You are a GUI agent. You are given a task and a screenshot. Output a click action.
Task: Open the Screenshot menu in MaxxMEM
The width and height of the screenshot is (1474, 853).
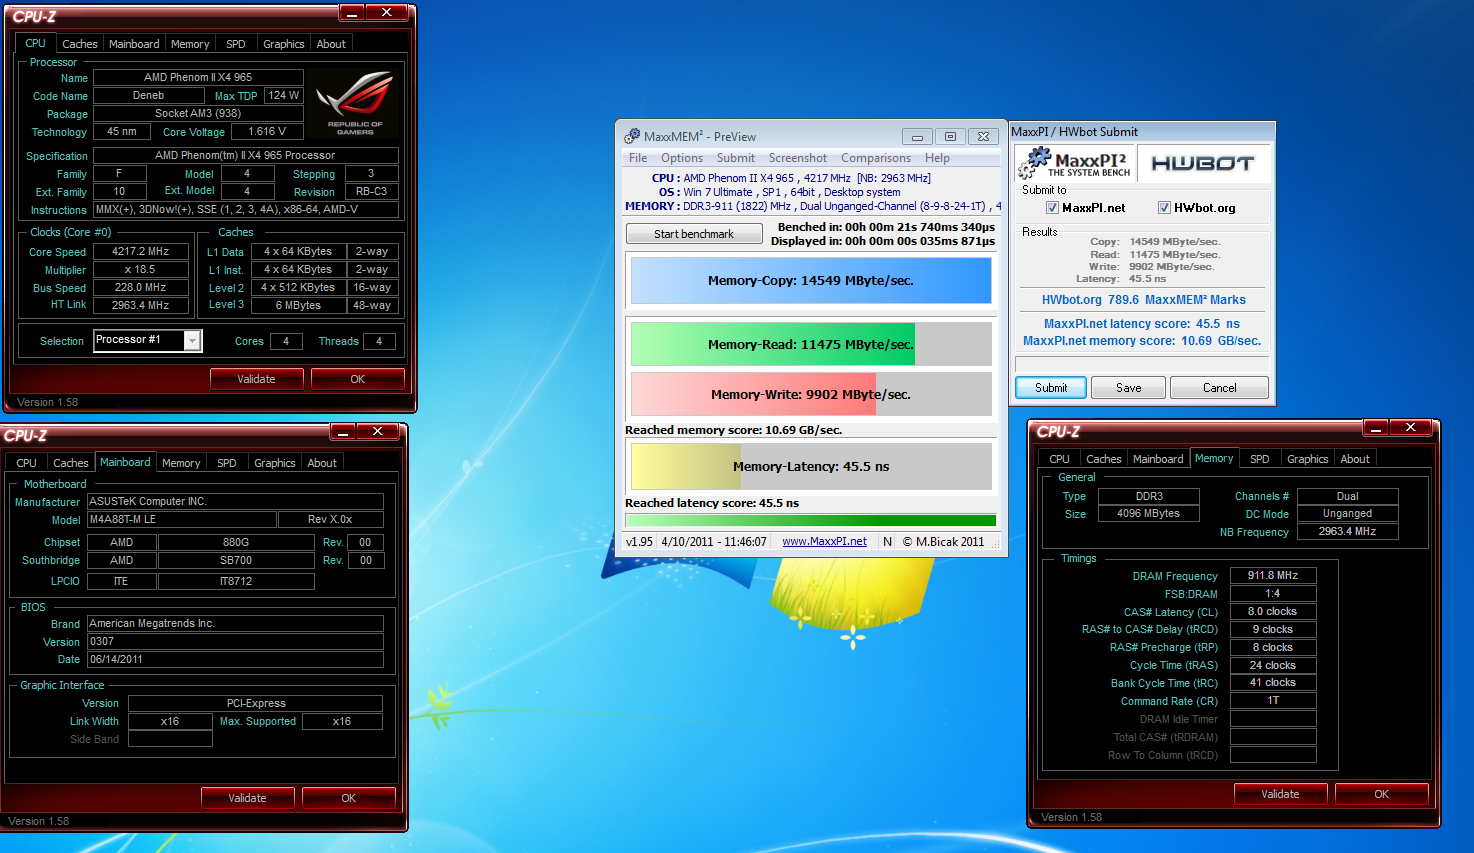tap(798, 158)
